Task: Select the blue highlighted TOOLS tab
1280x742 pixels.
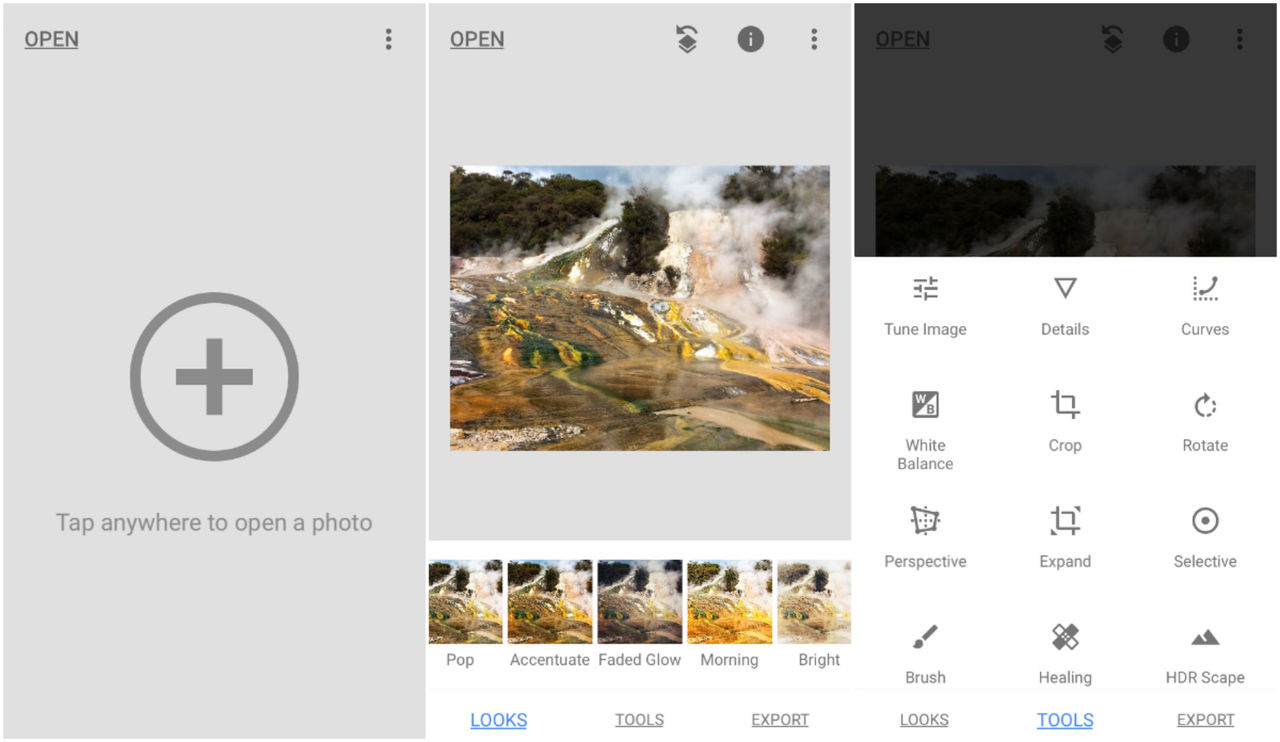Action: coord(1065,720)
